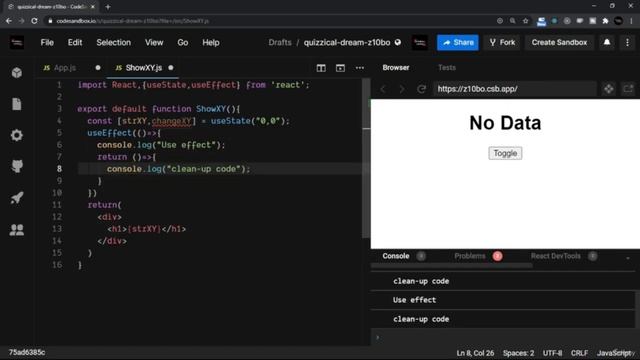Viewport: 640px width, 360px height.
Task: Toggle the preview window layout icon
Action: click(340, 68)
